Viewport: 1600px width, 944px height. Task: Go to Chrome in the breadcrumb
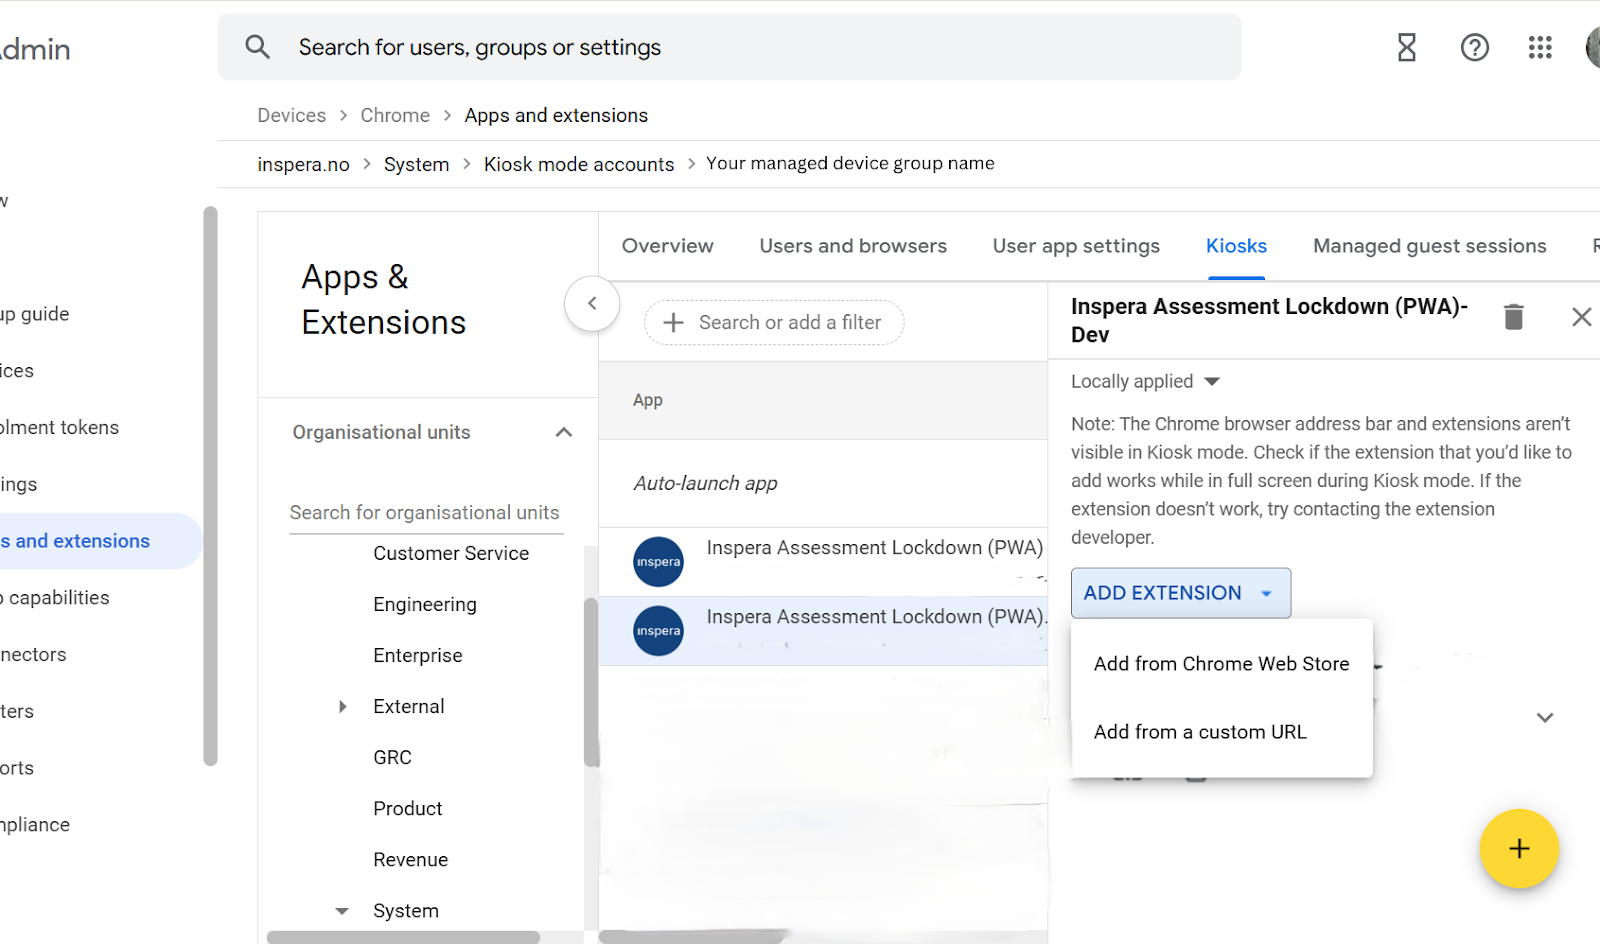(x=395, y=115)
